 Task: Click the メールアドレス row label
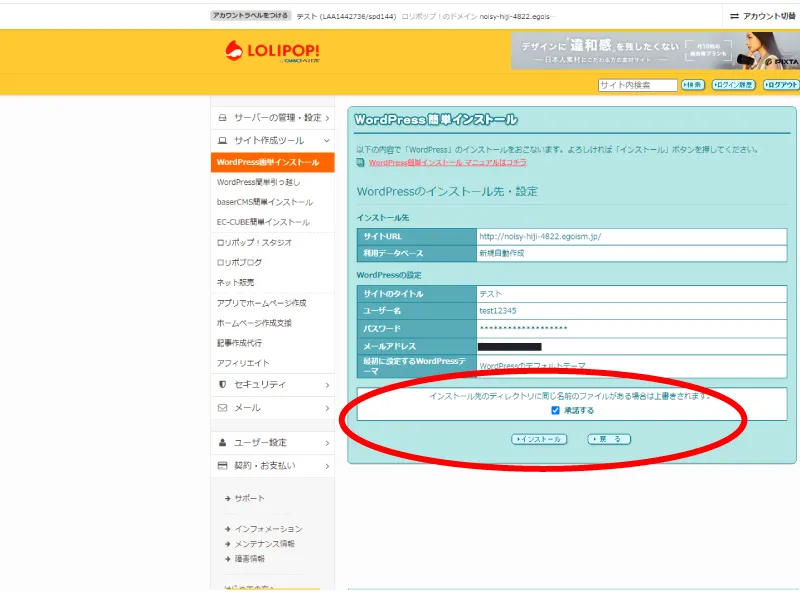389,346
